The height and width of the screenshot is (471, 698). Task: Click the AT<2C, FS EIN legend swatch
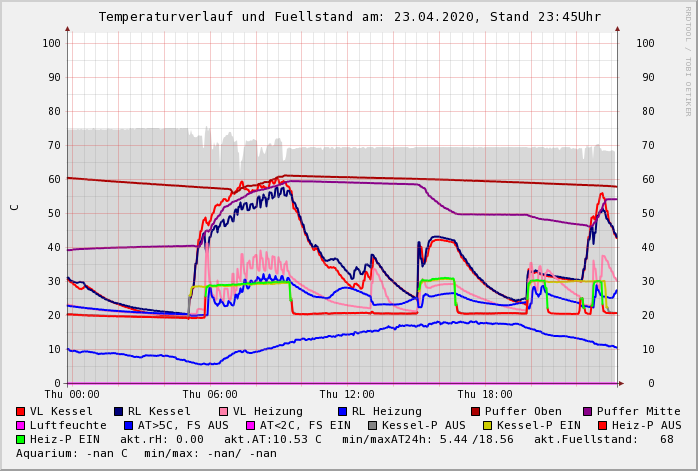coord(252,425)
